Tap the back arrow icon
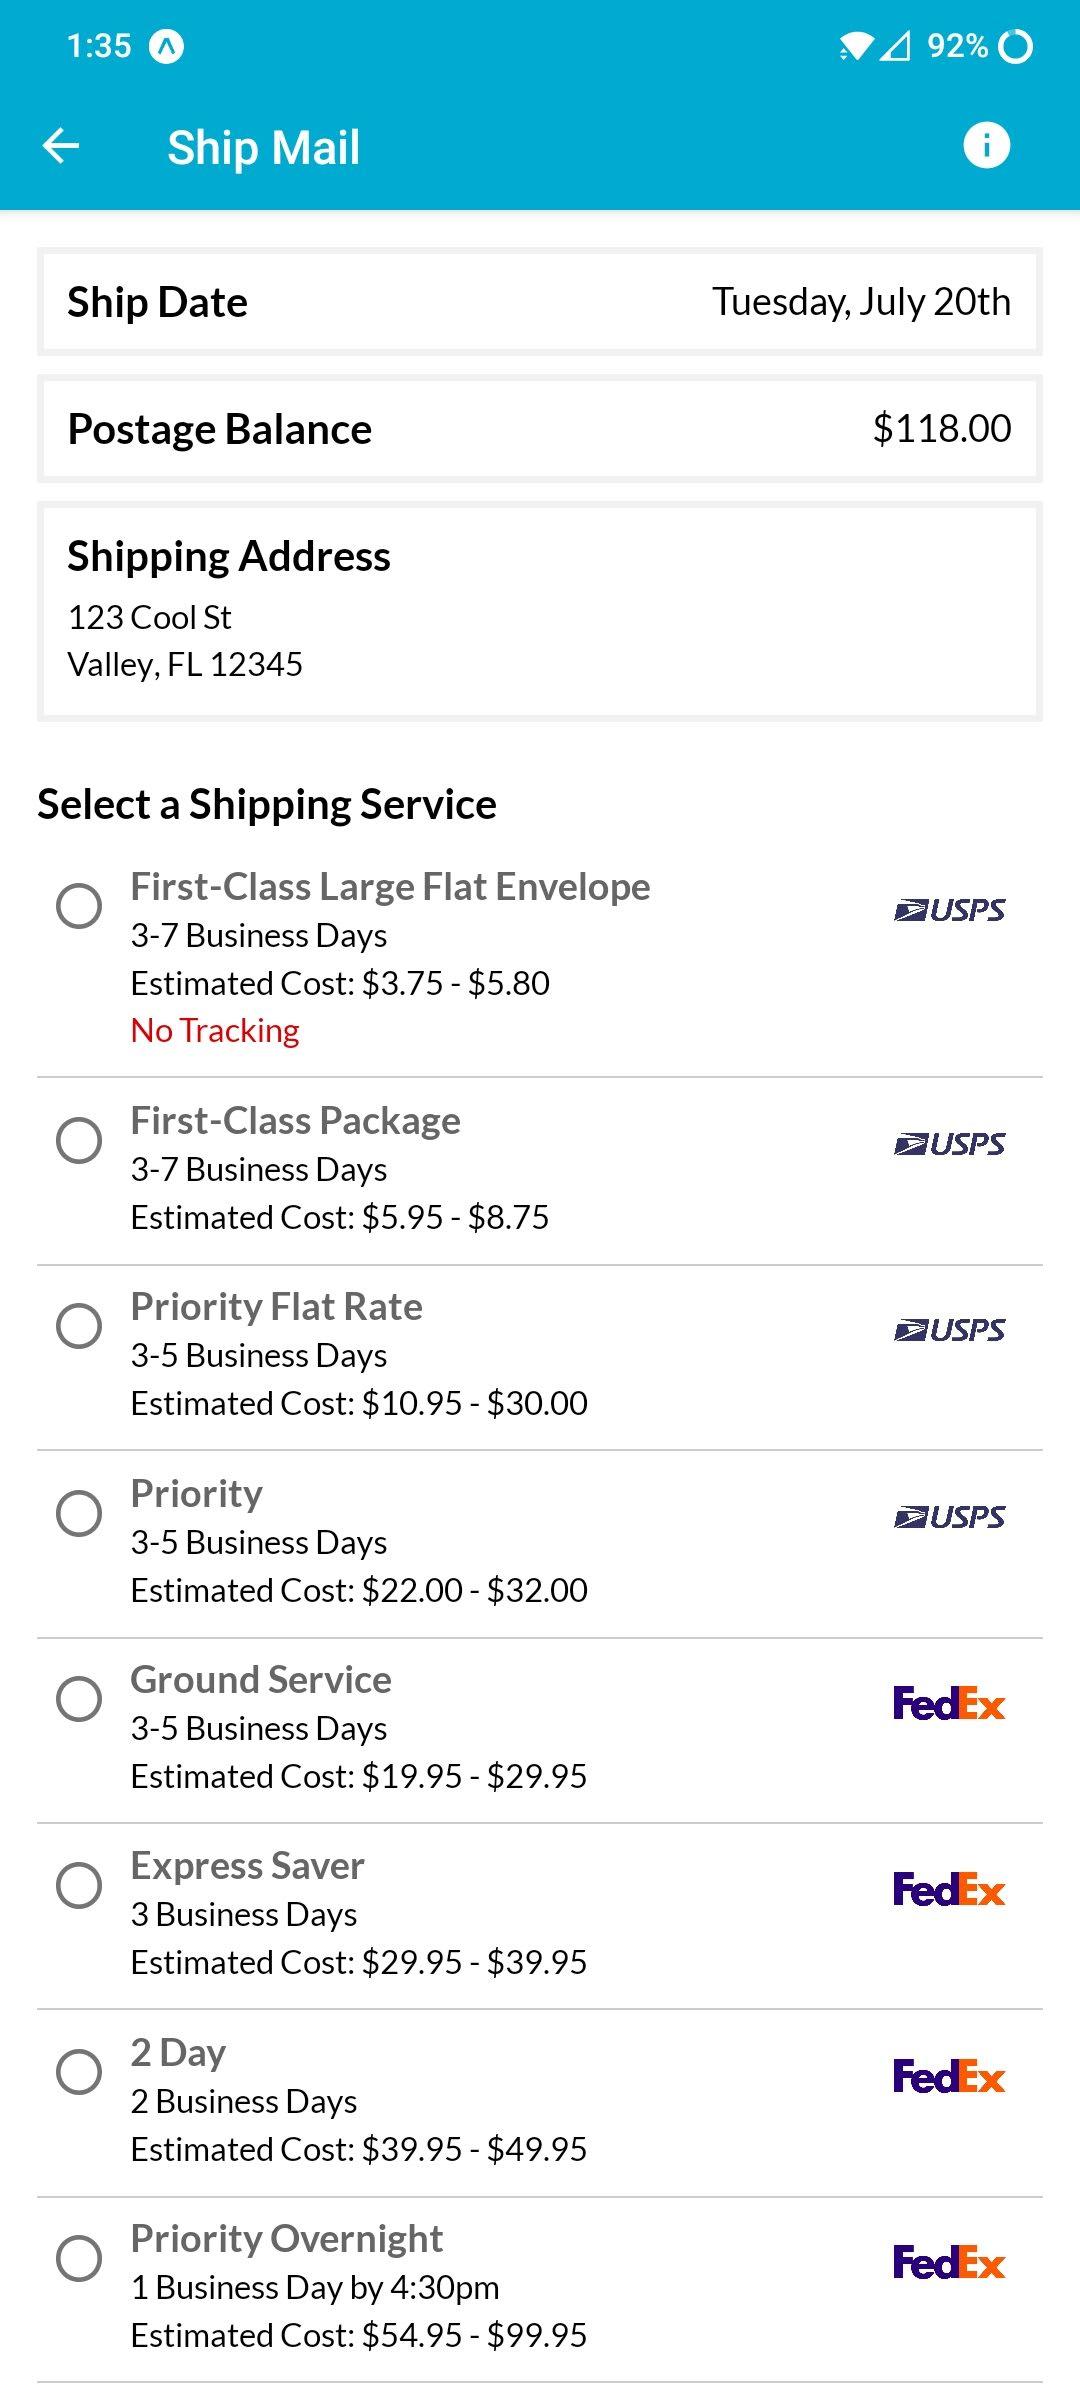The height and width of the screenshot is (2400, 1080). pos(61,146)
